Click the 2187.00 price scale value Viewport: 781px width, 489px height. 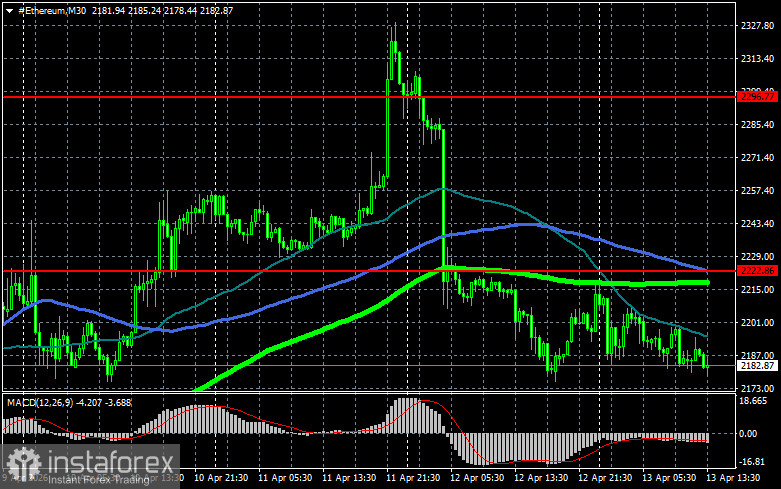tap(757, 355)
